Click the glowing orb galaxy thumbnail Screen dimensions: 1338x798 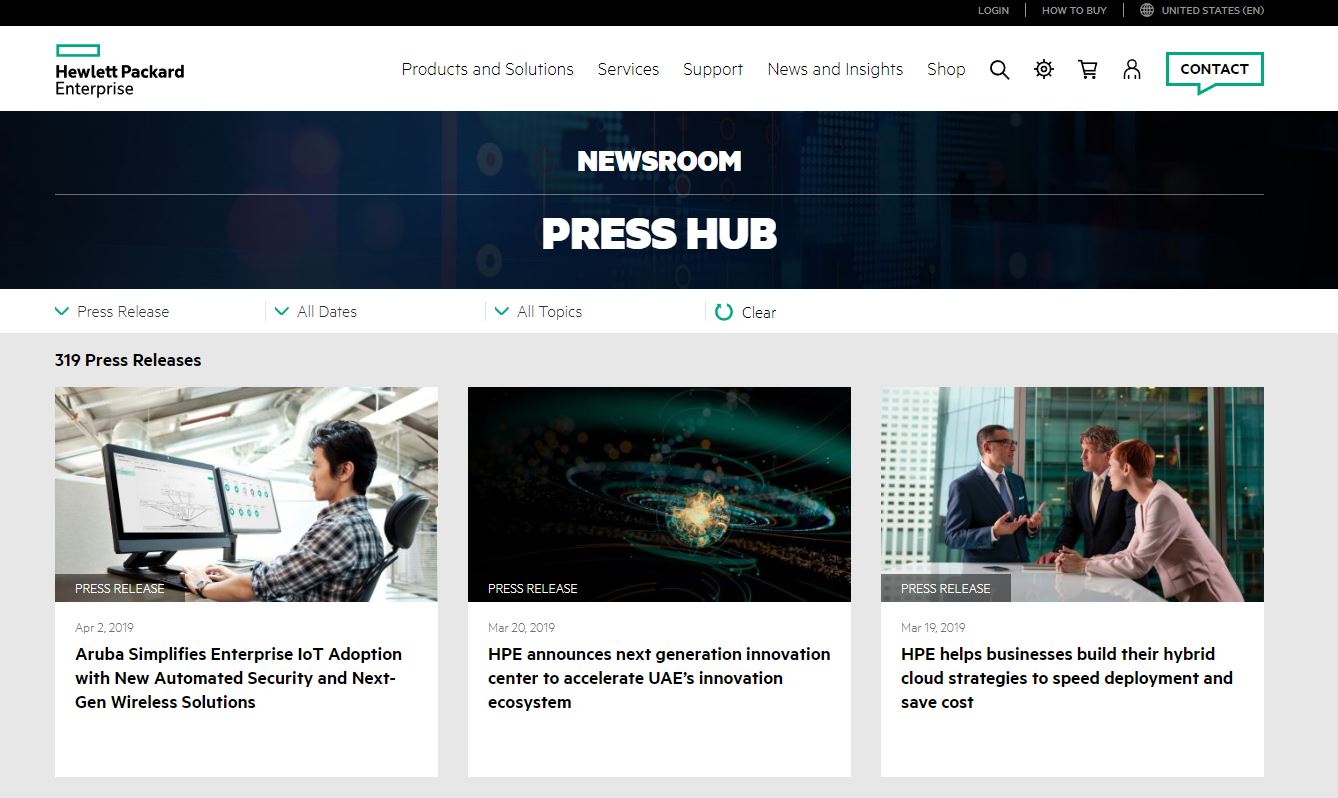[x=659, y=494]
